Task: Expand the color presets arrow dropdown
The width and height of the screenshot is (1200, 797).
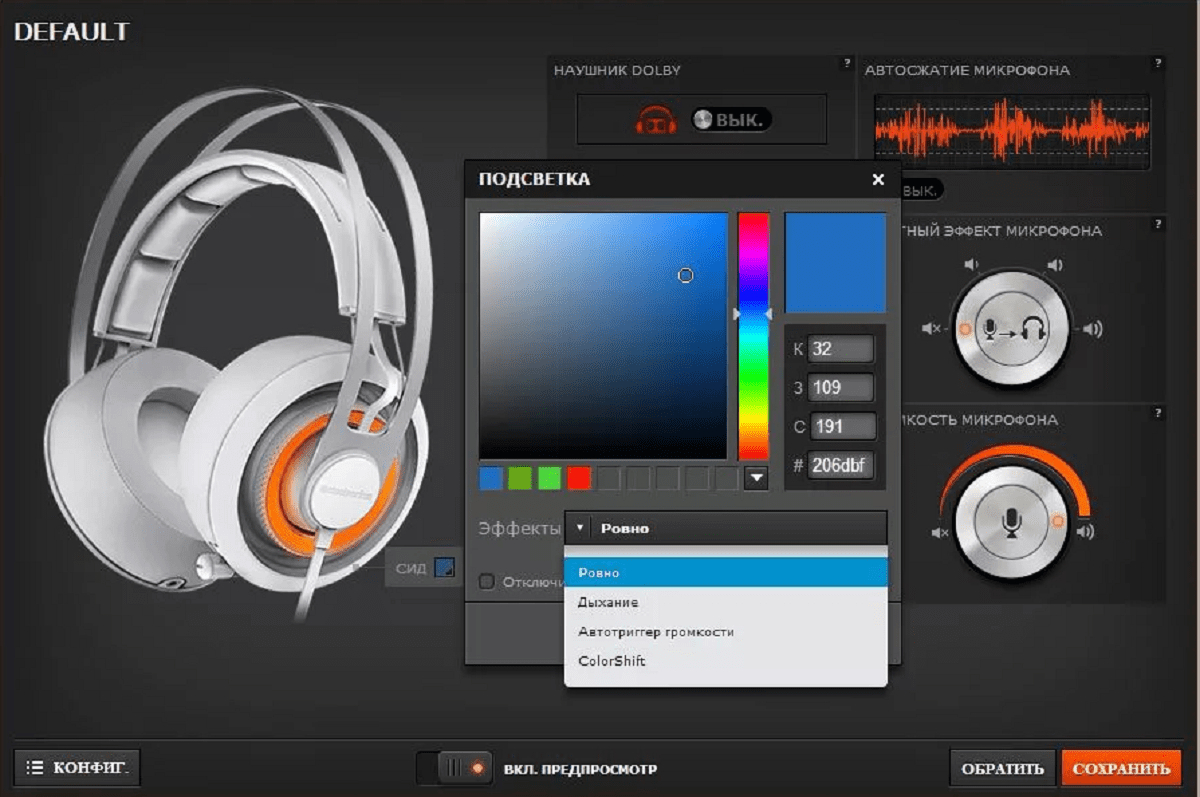Action: tap(756, 479)
